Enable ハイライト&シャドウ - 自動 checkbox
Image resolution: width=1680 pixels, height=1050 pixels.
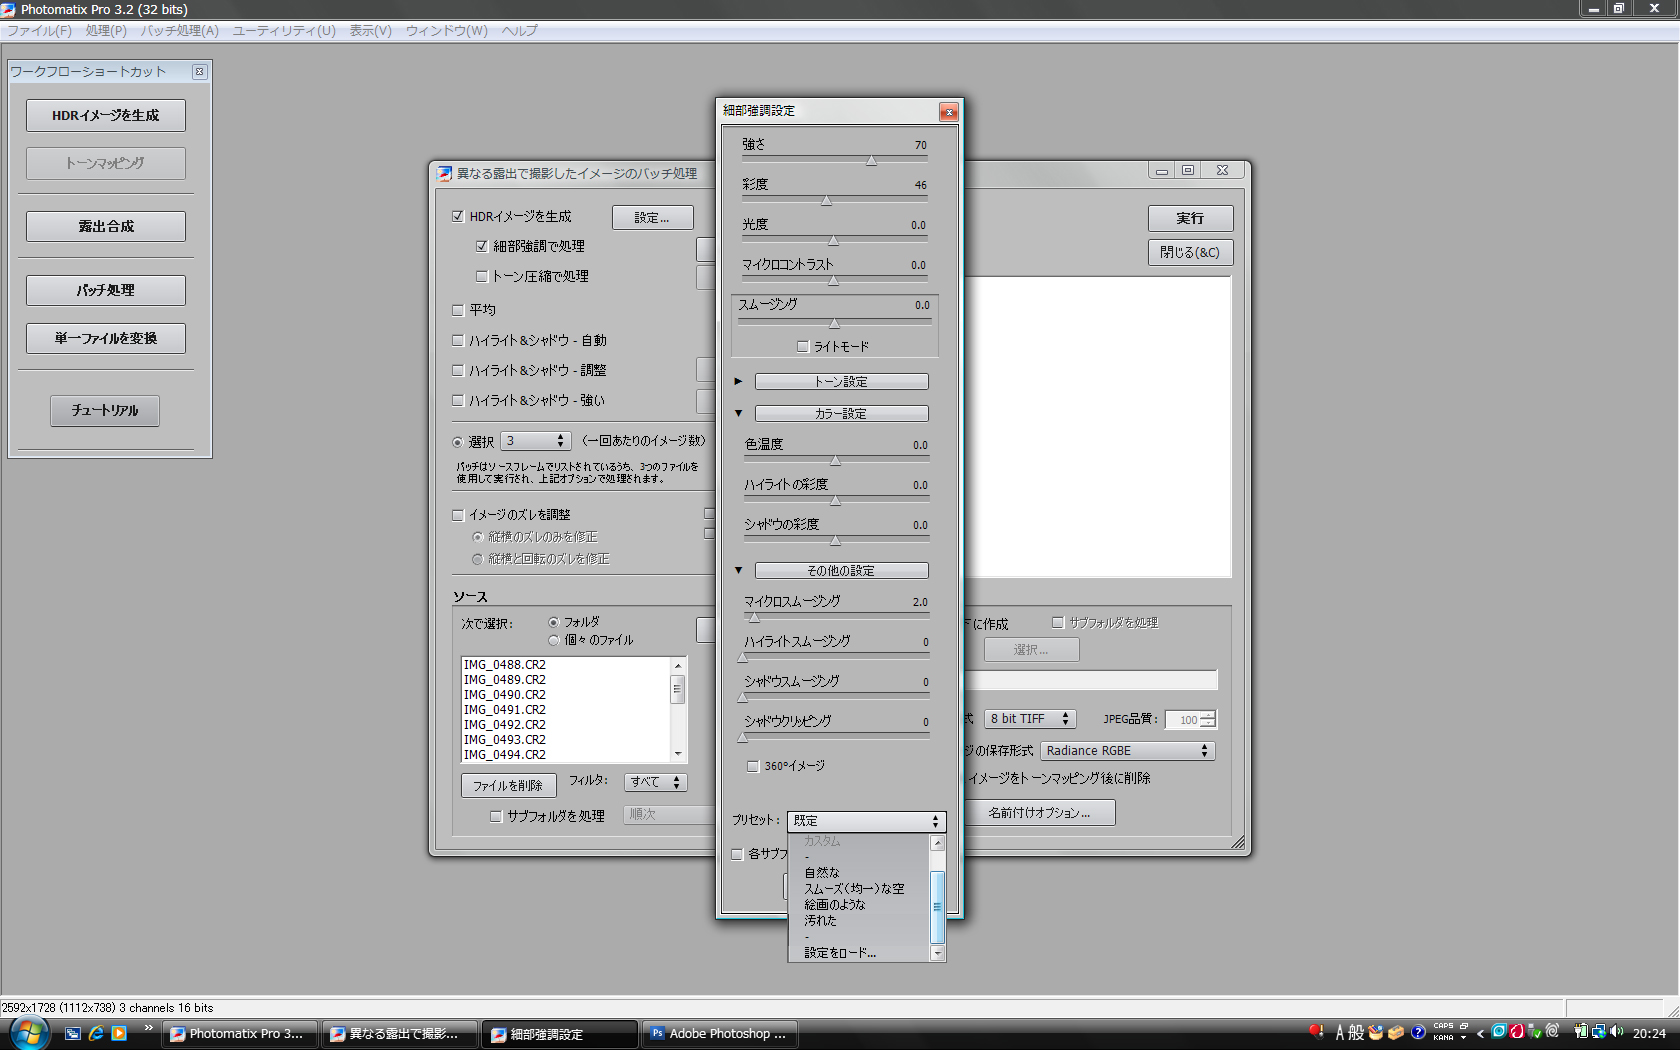tap(458, 340)
